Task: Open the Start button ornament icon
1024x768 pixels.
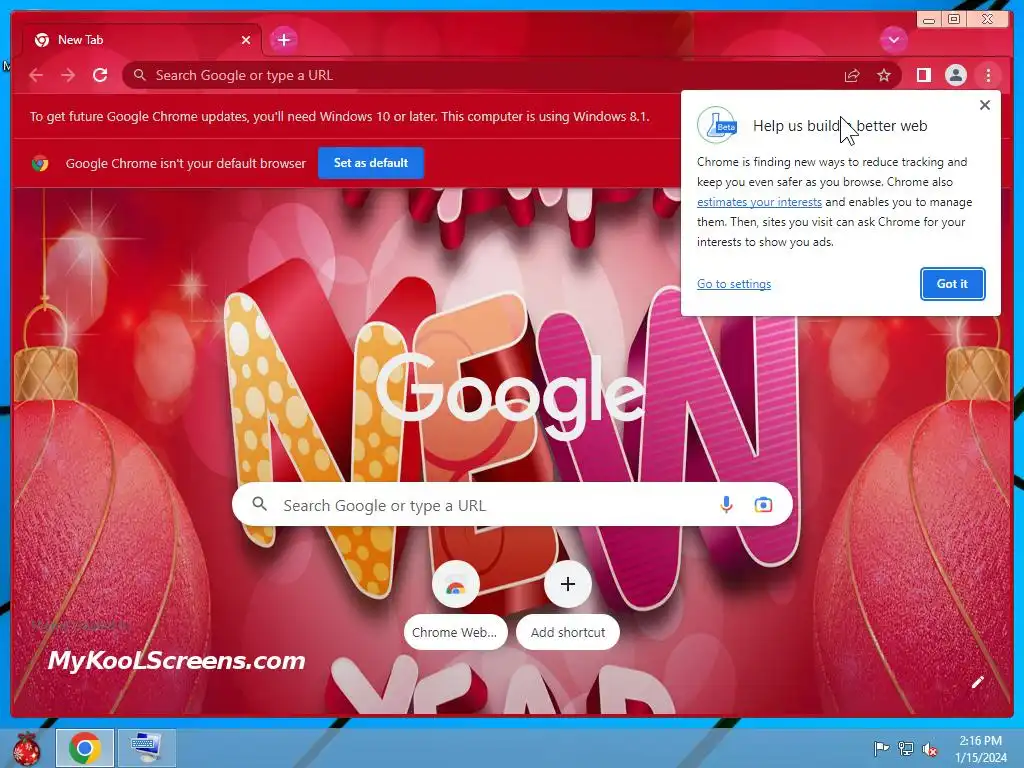Action: tap(26, 748)
